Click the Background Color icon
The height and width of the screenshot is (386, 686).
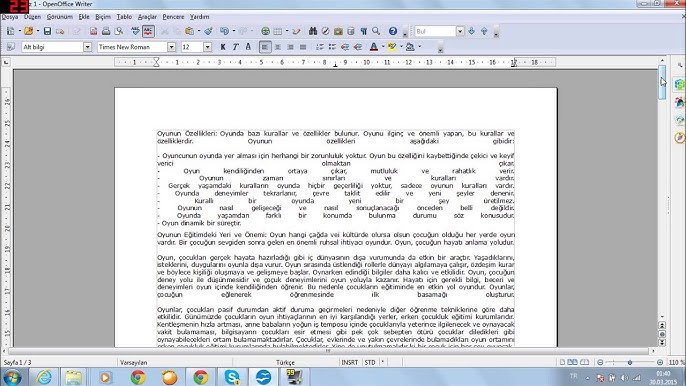410,47
